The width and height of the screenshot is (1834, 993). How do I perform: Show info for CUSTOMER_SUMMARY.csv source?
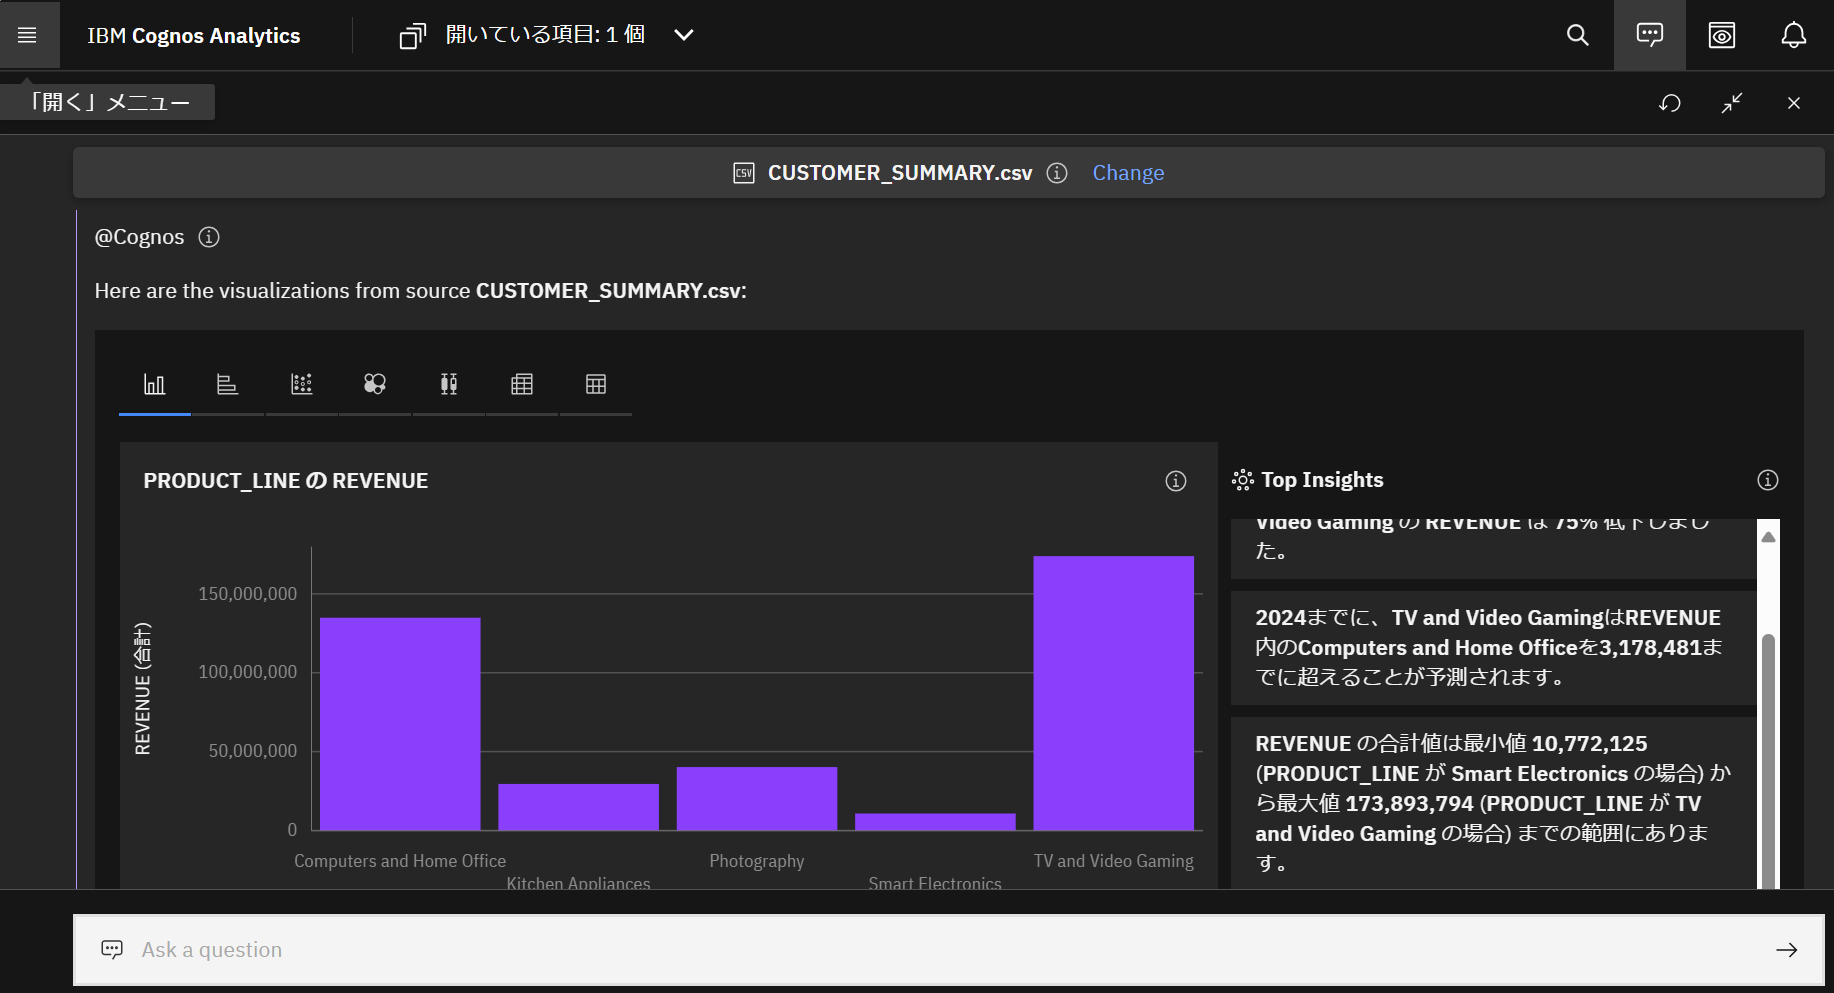pos(1057,173)
